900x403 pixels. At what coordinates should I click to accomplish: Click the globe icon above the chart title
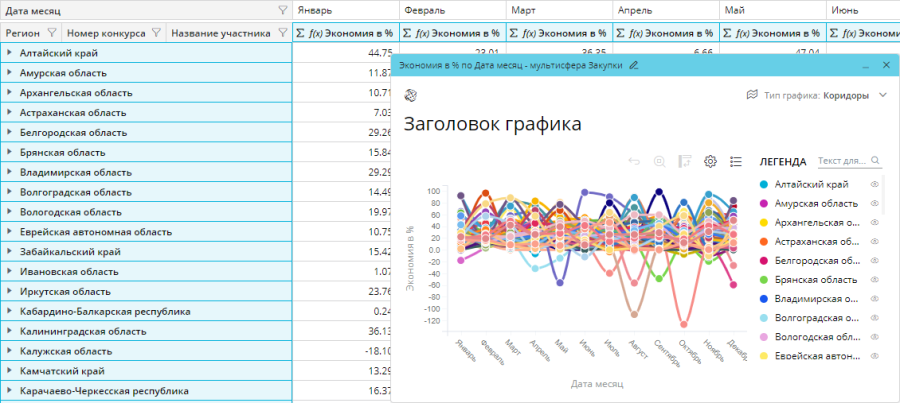tap(410, 95)
